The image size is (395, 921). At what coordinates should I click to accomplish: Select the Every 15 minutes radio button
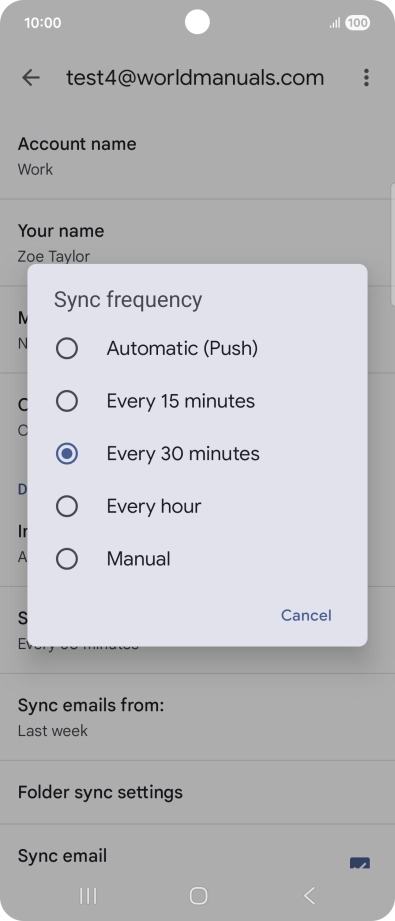coord(66,401)
